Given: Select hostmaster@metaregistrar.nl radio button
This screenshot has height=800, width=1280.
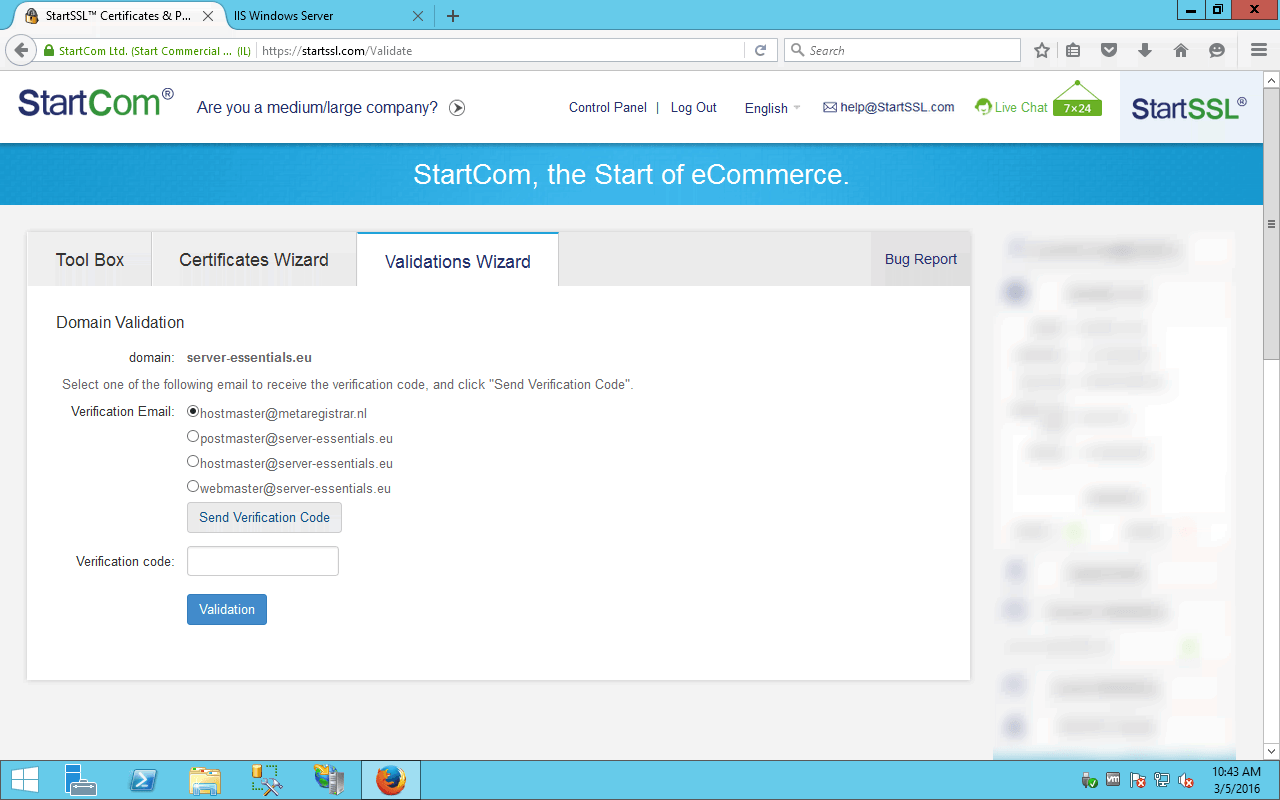Looking at the screenshot, I should [193, 411].
